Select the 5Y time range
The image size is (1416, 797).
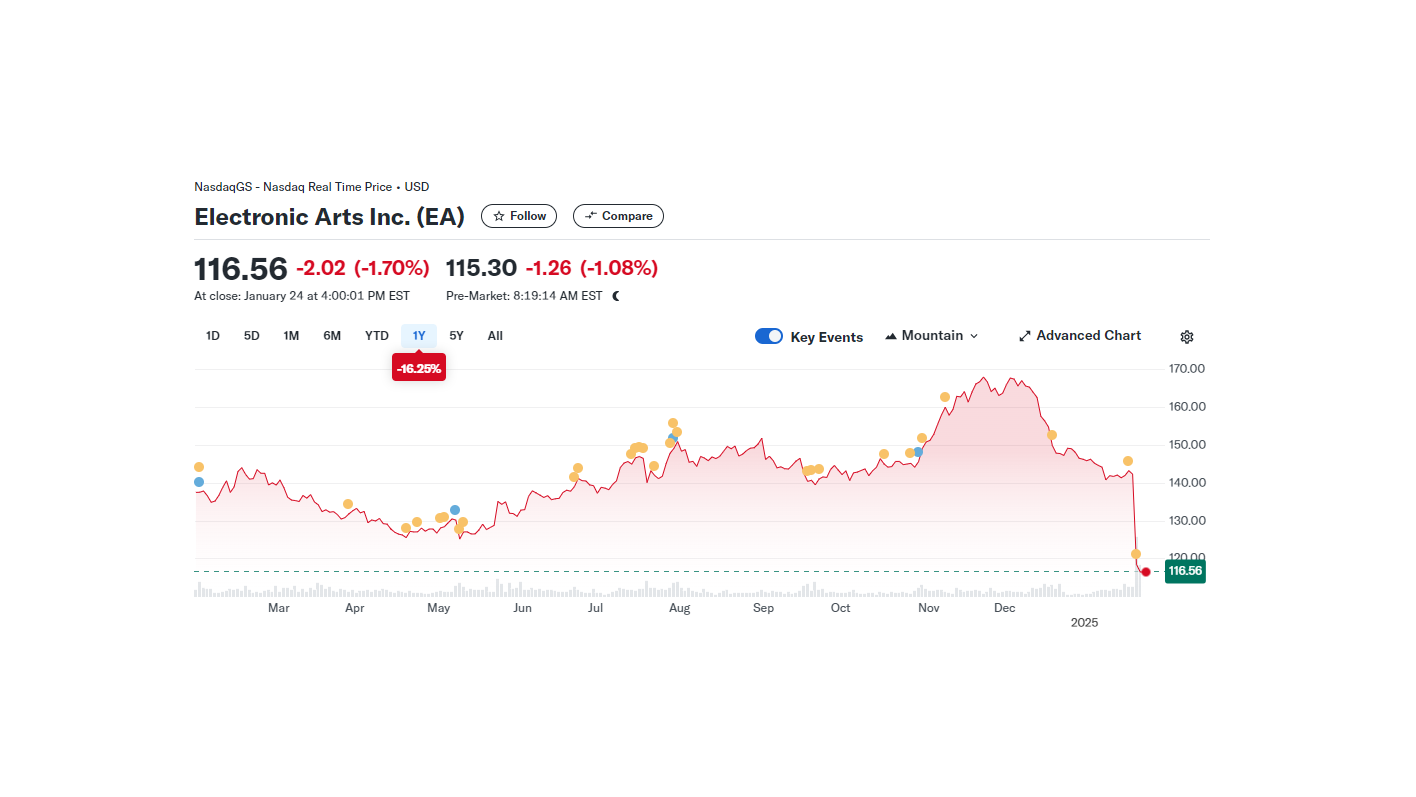click(x=457, y=336)
